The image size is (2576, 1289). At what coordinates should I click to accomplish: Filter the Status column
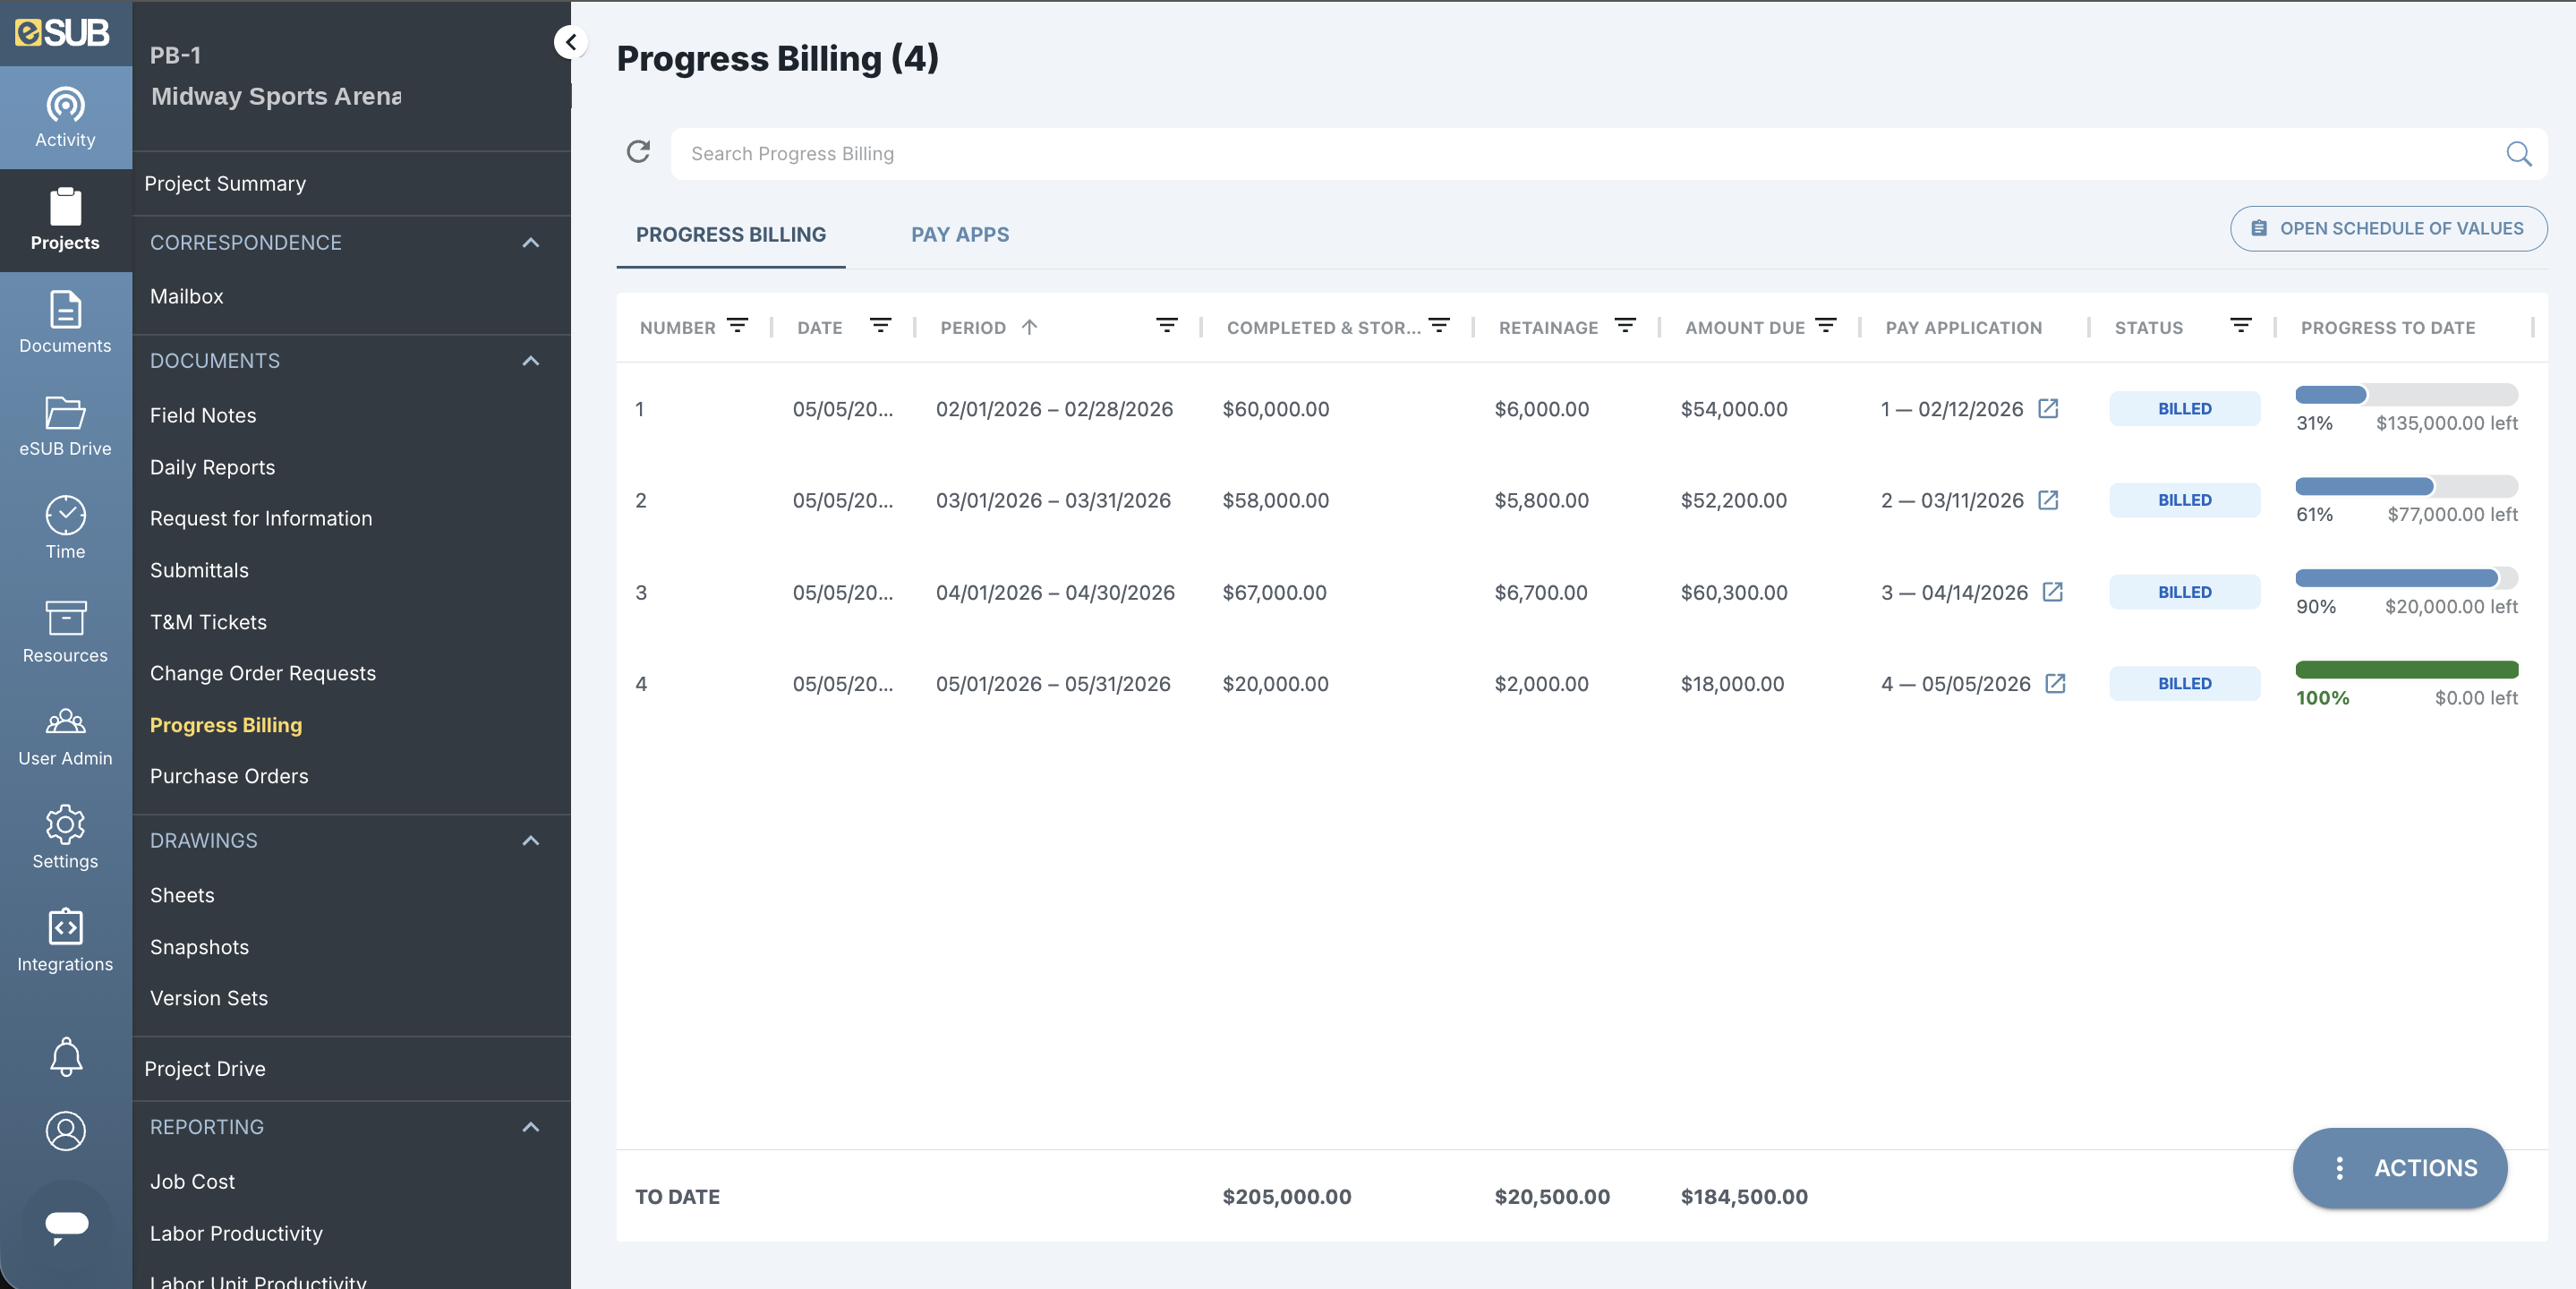(2241, 326)
